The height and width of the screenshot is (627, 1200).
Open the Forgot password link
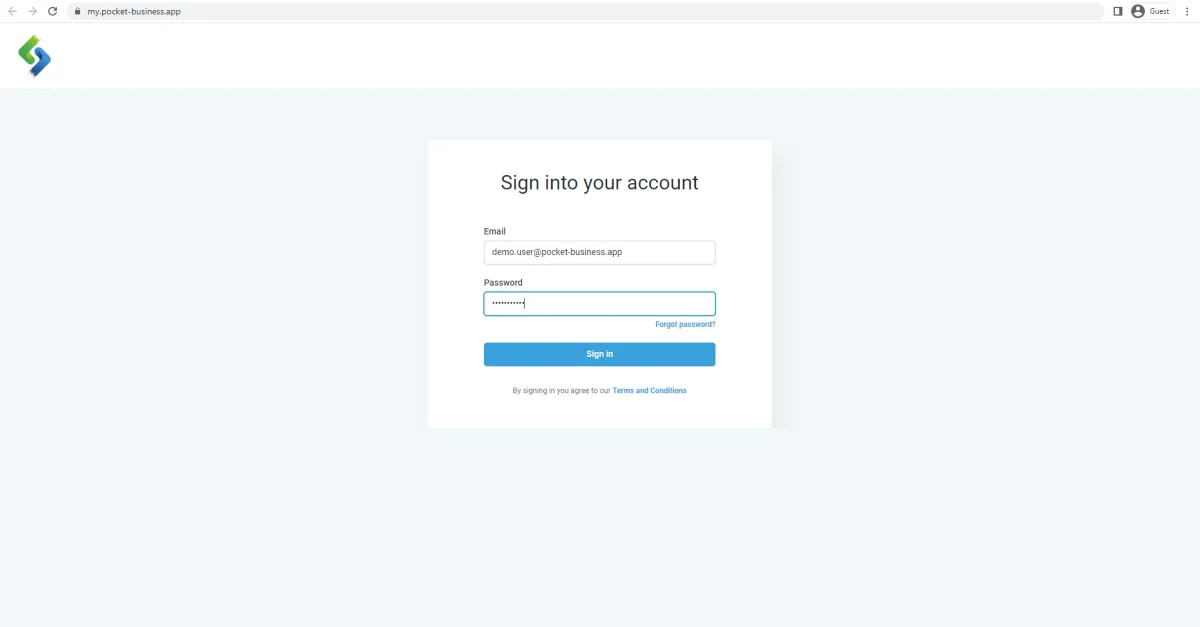[x=685, y=325]
